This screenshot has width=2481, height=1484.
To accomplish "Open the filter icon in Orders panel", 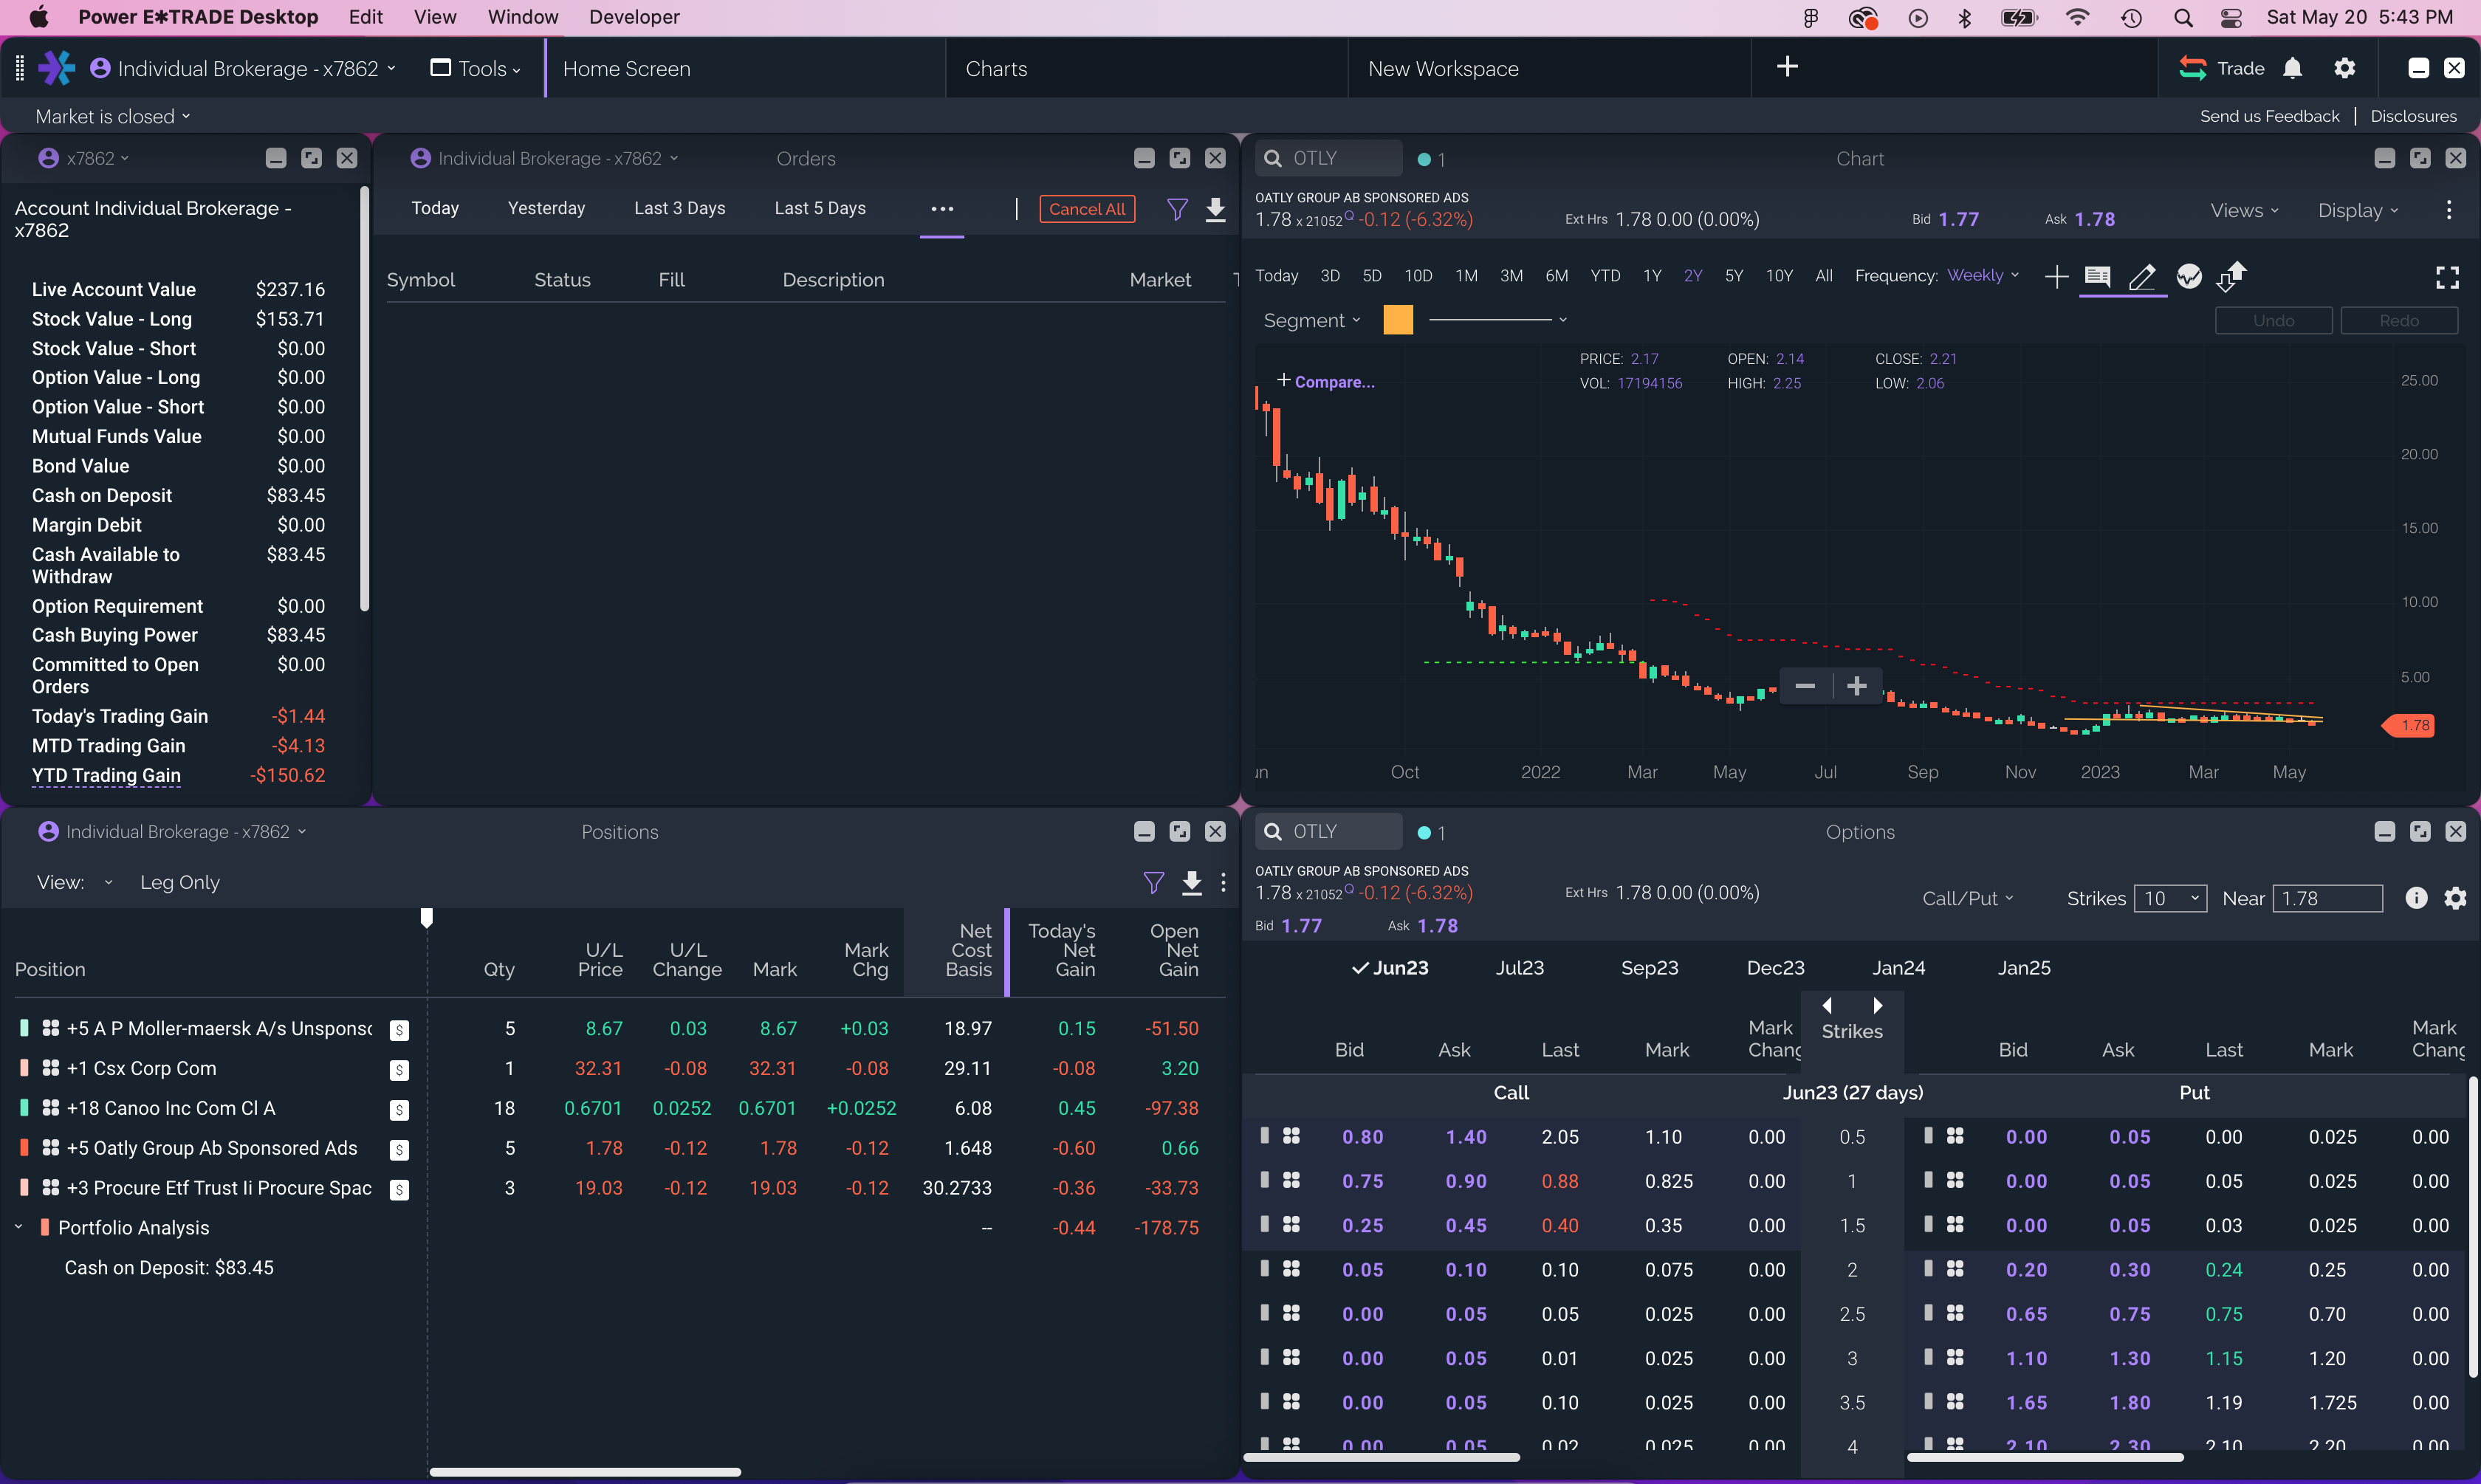I will (x=1177, y=209).
